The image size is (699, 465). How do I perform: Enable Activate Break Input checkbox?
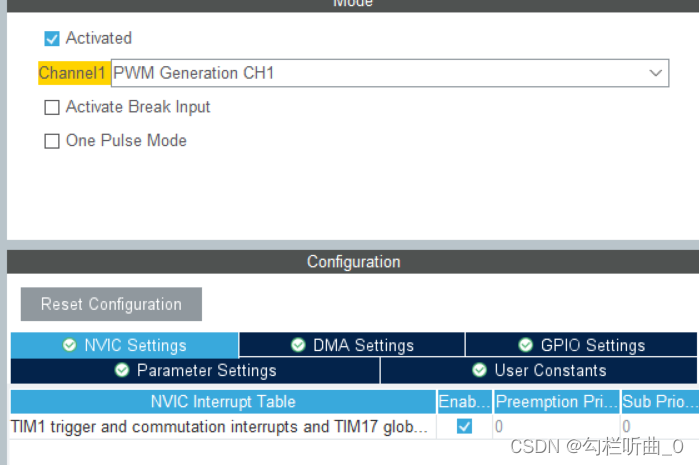point(52,107)
